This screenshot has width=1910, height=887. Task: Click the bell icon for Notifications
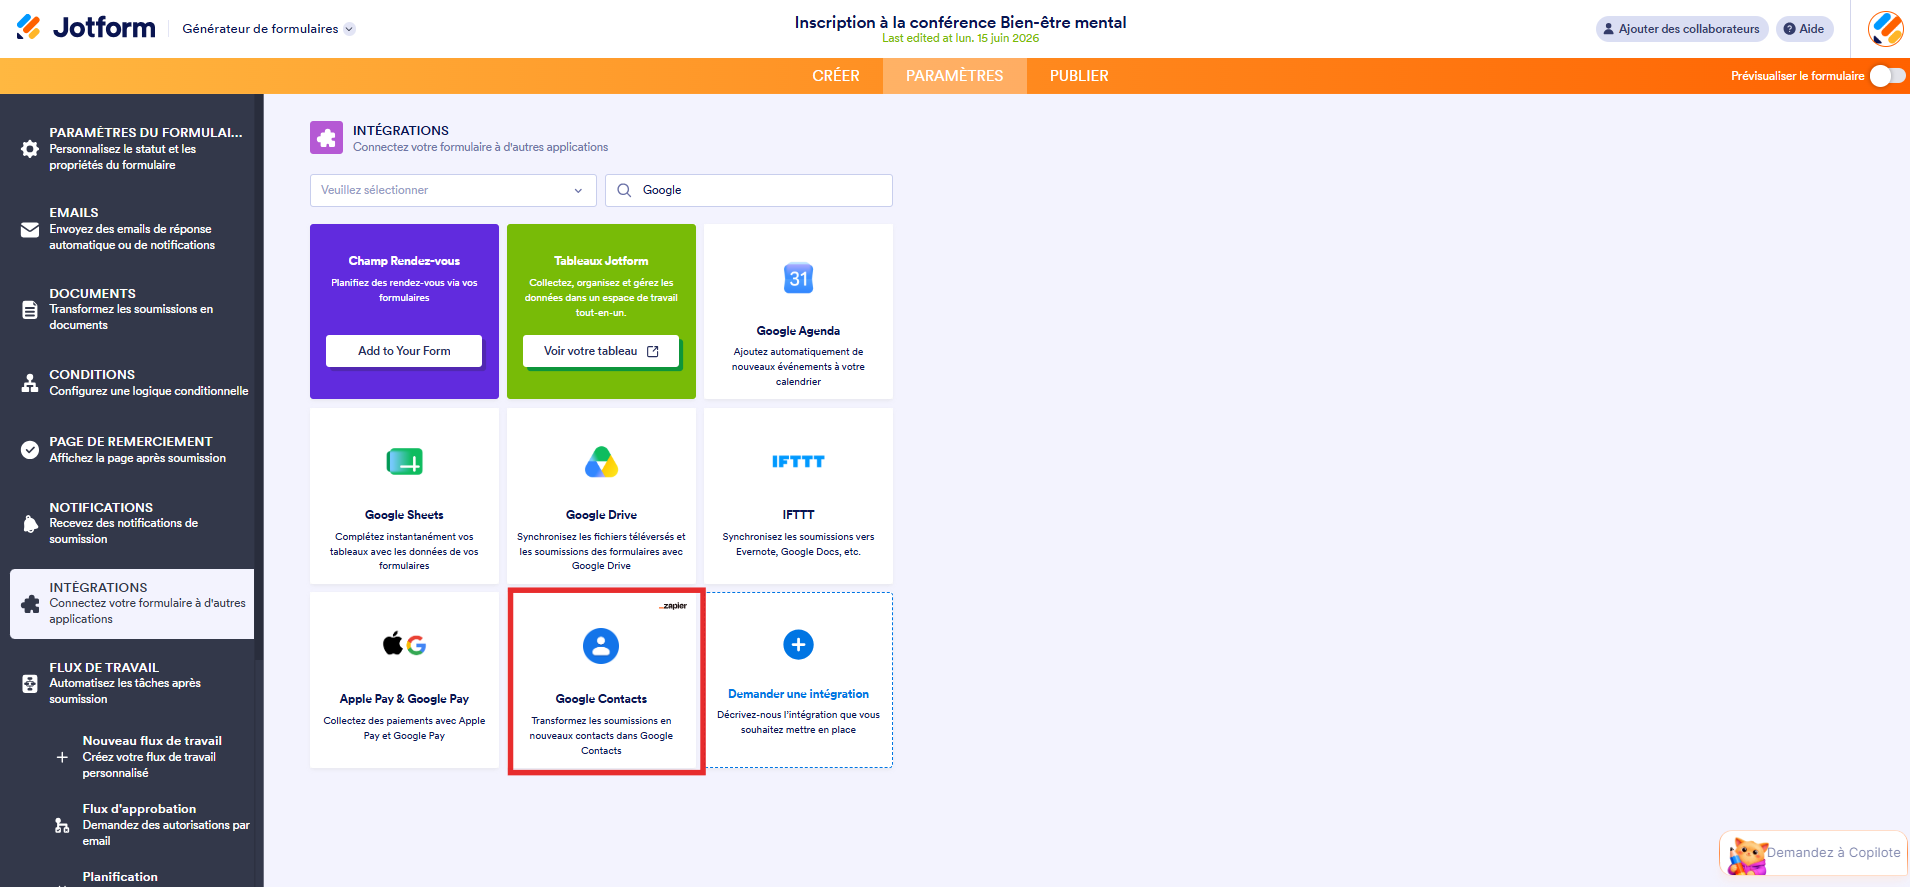click(30, 524)
